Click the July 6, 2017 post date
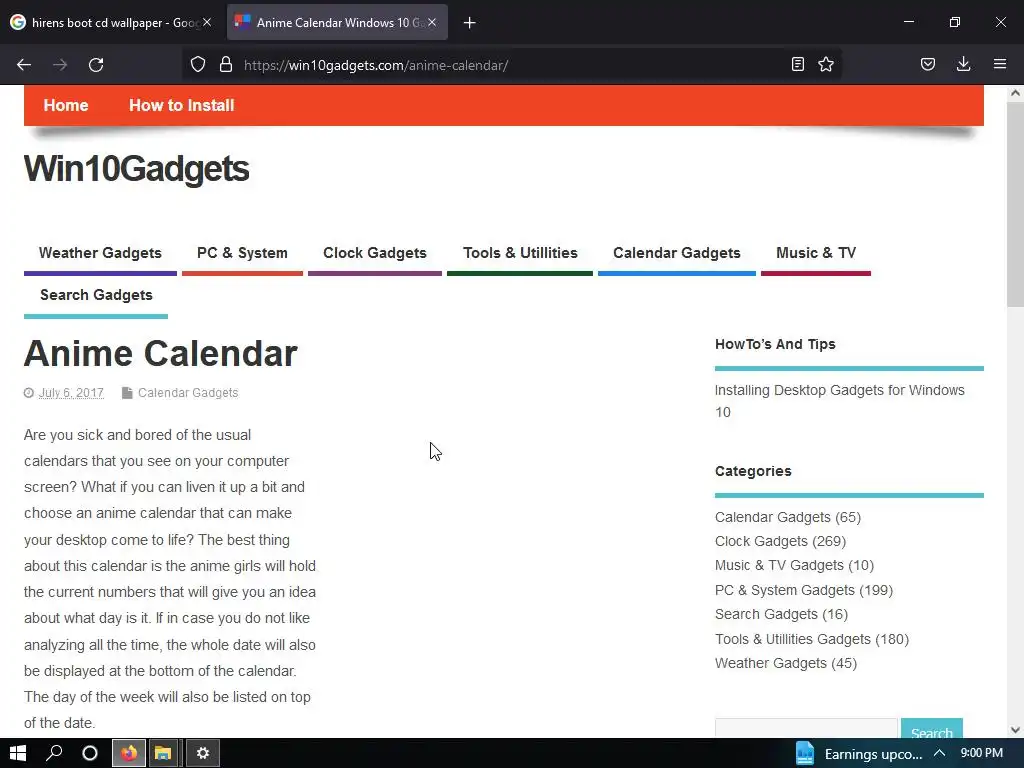Image resolution: width=1024 pixels, height=768 pixels. (x=71, y=392)
